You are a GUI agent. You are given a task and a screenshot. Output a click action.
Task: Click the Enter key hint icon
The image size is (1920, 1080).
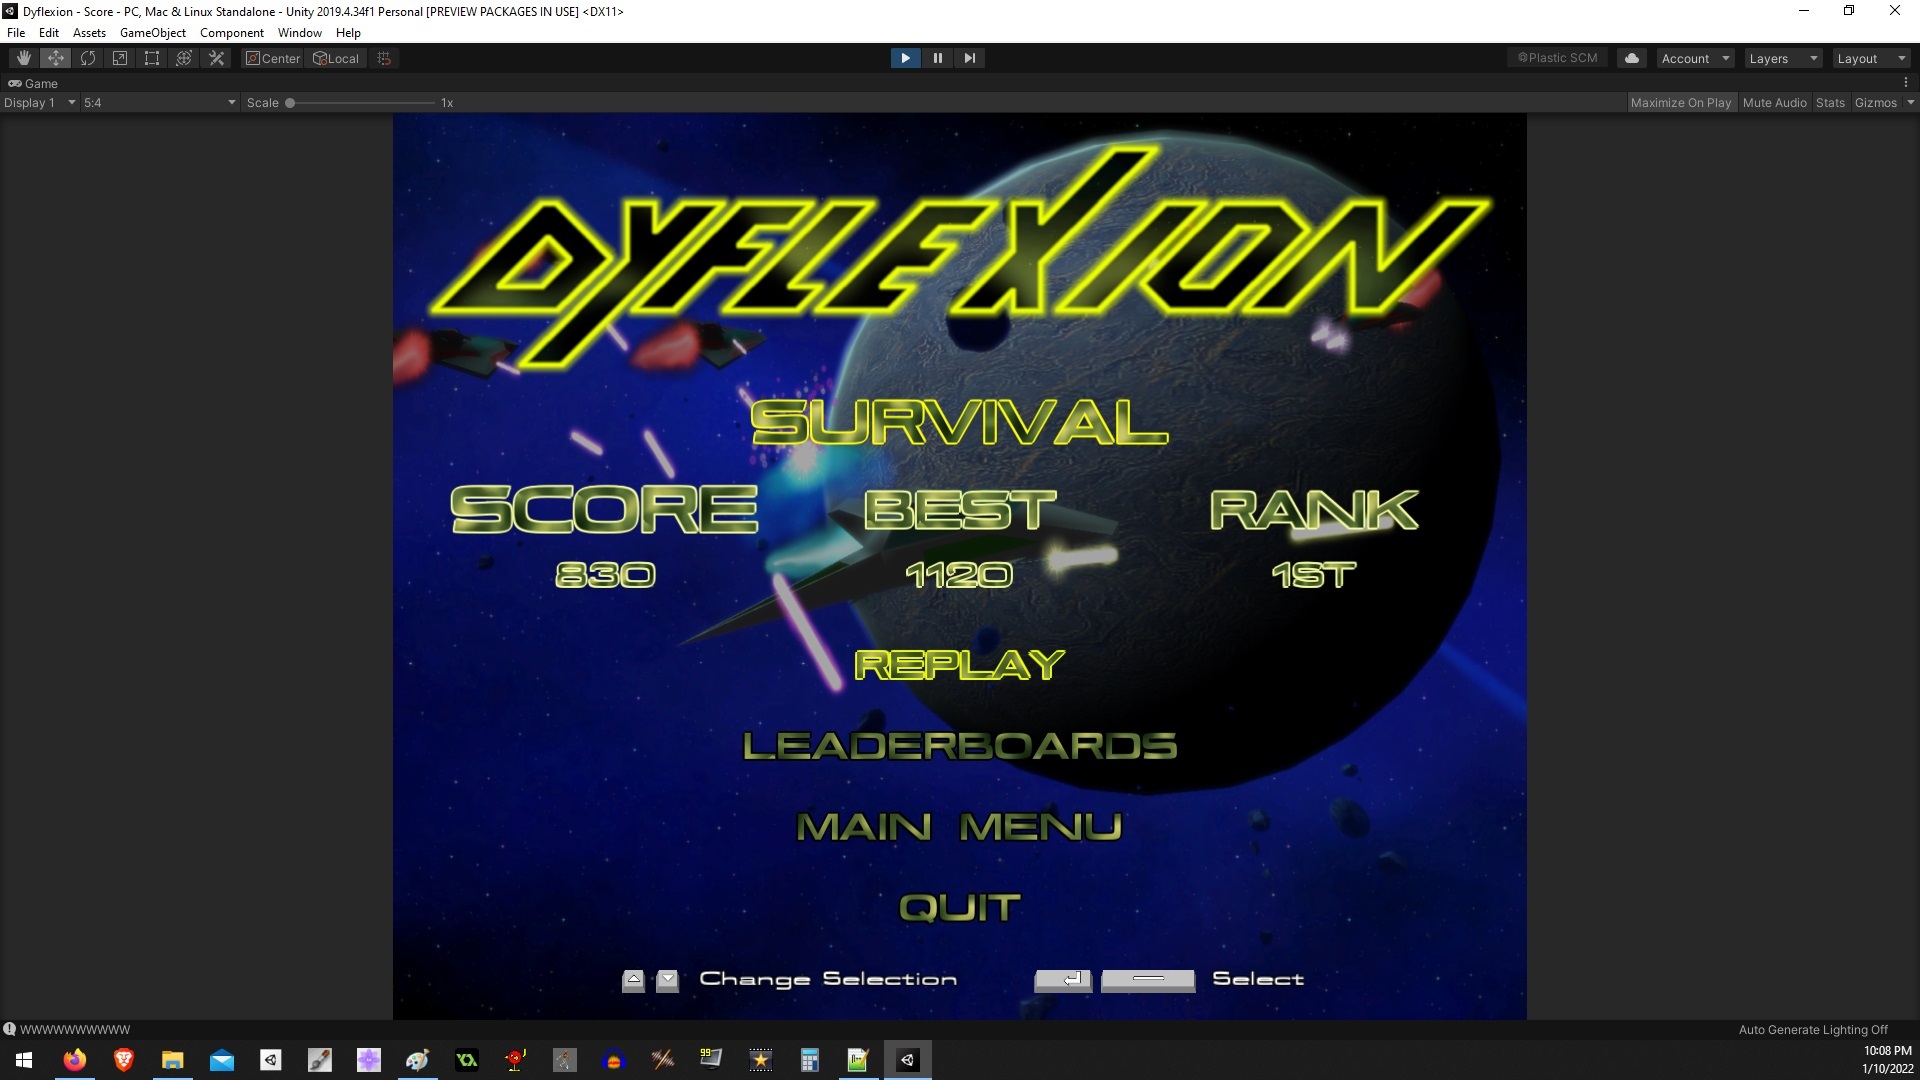click(x=1063, y=980)
